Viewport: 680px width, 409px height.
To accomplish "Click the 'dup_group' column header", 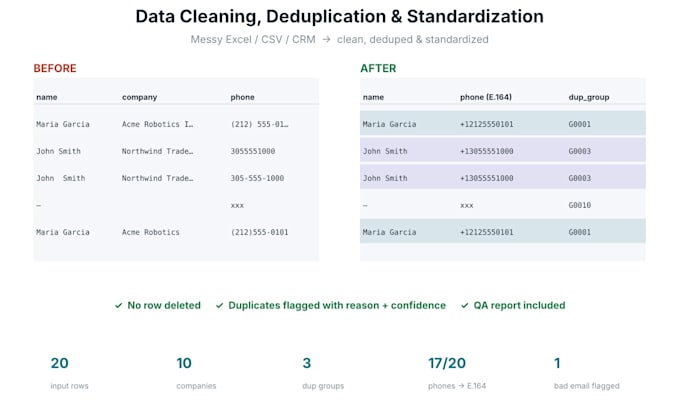I will 589,97.
